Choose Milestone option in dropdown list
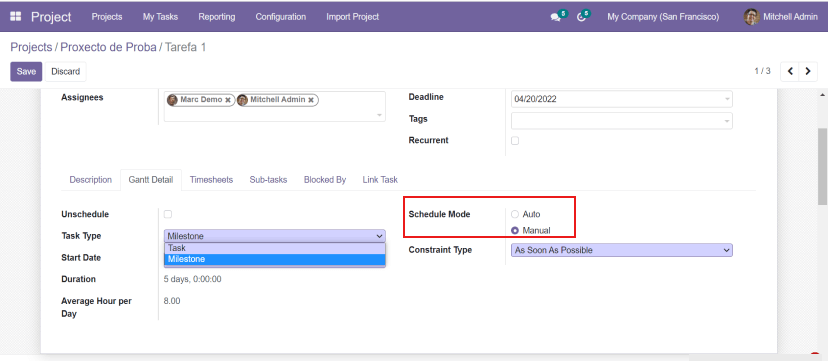This screenshot has height=361, width=828. click(x=275, y=259)
